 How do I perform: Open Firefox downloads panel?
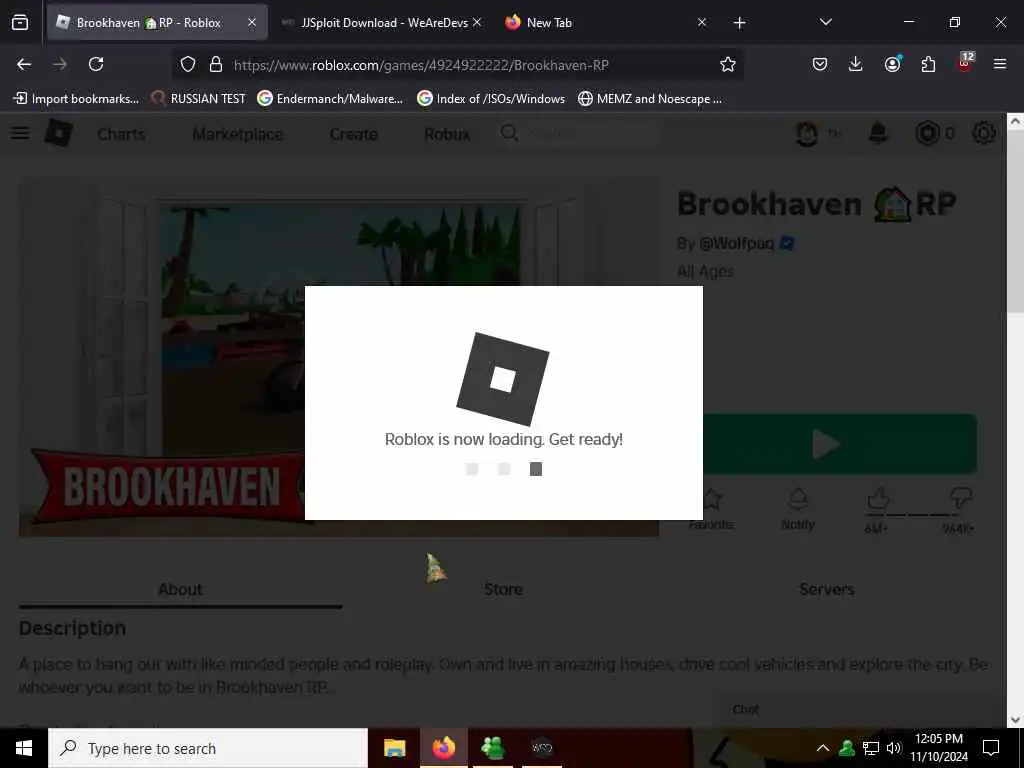click(x=856, y=64)
